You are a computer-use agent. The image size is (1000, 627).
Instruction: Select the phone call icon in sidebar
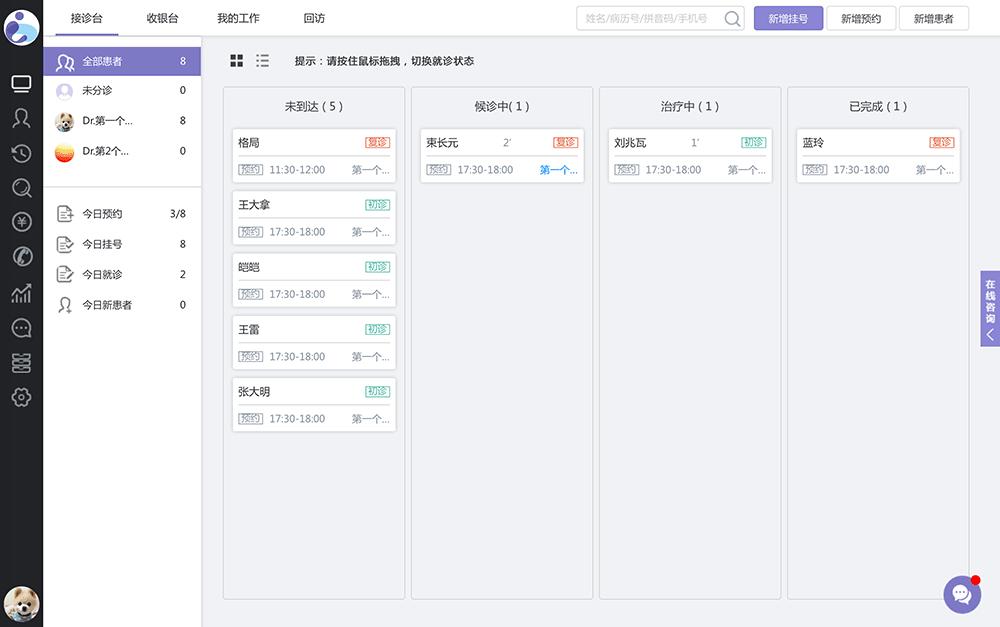coord(21,256)
